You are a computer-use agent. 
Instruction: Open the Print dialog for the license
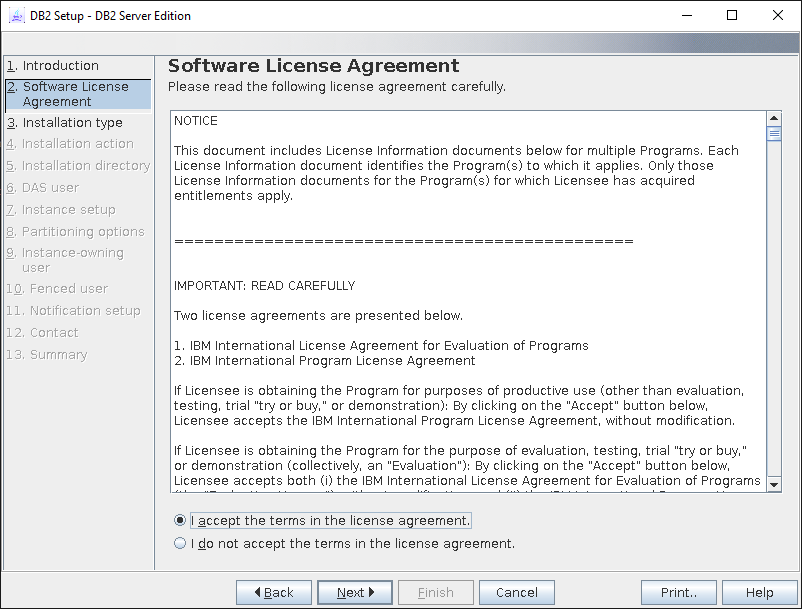coord(678,592)
